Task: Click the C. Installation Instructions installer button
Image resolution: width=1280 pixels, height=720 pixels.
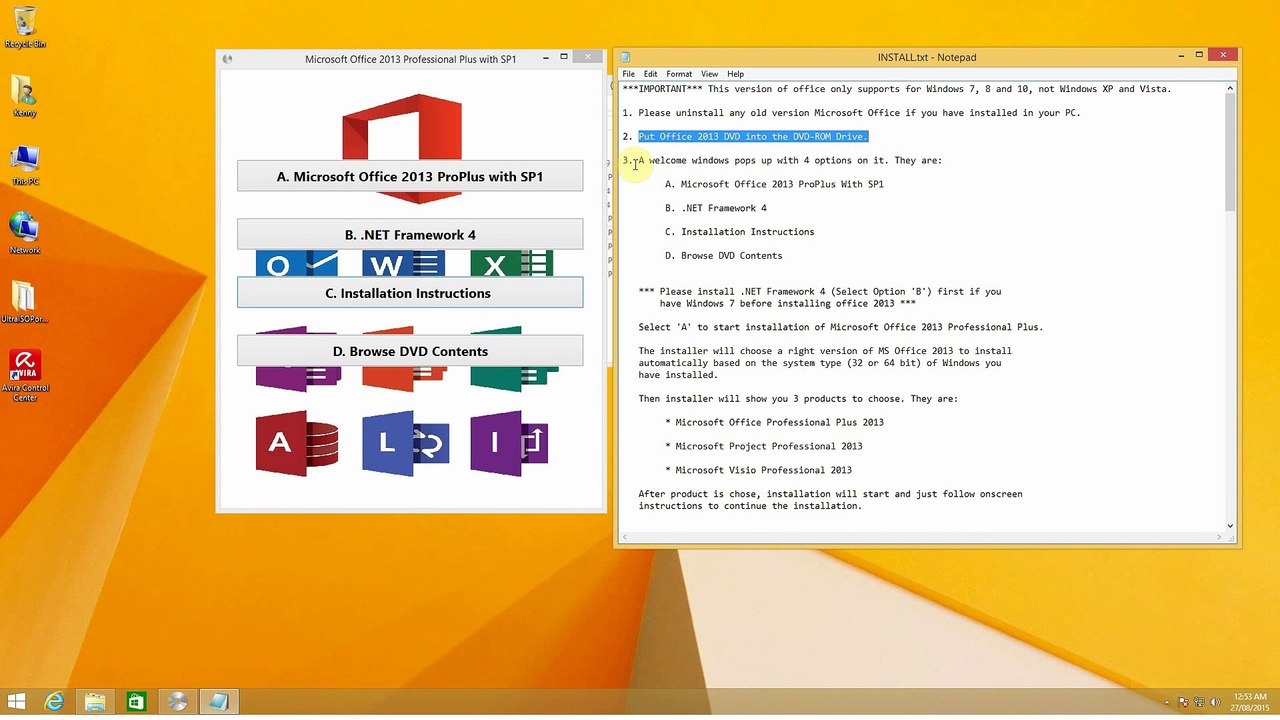Action: pyautogui.click(x=410, y=292)
